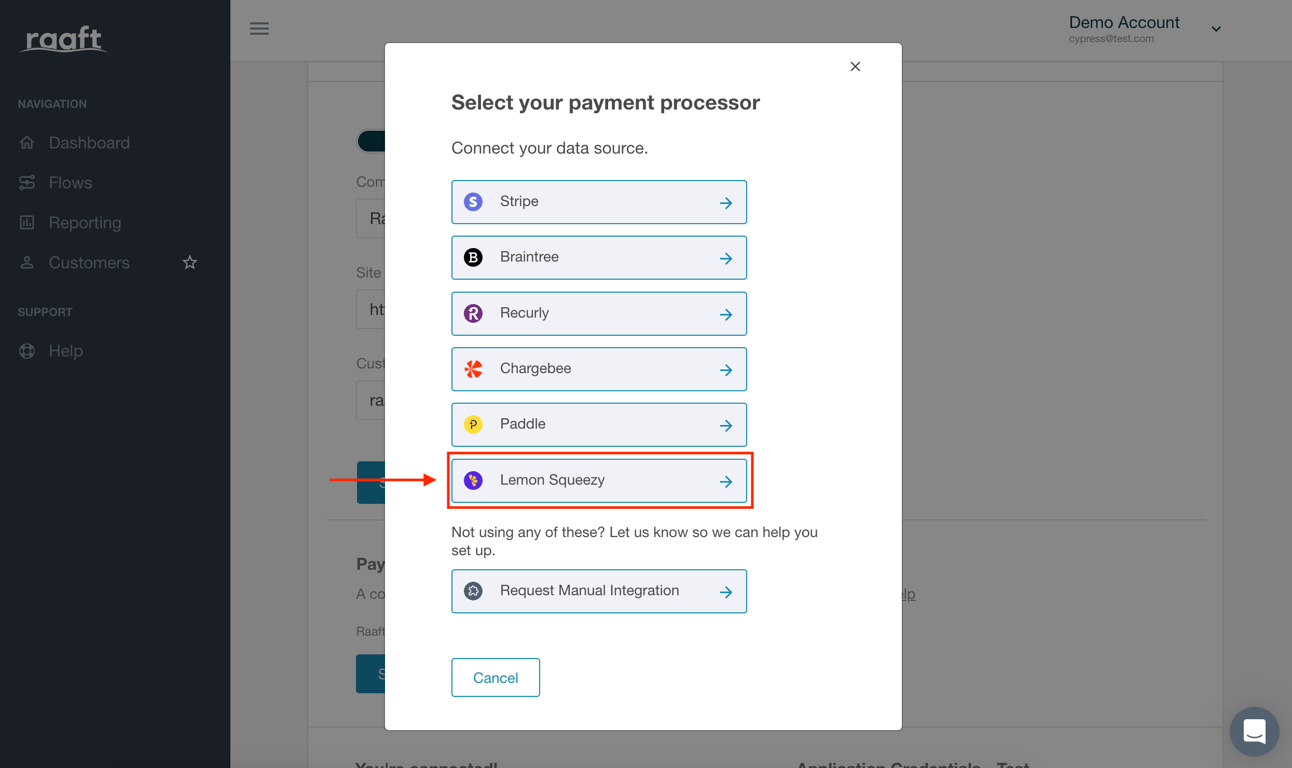Open Help under Support
Image resolution: width=1292 pixels, height=768 pixels.
(65, 351)
